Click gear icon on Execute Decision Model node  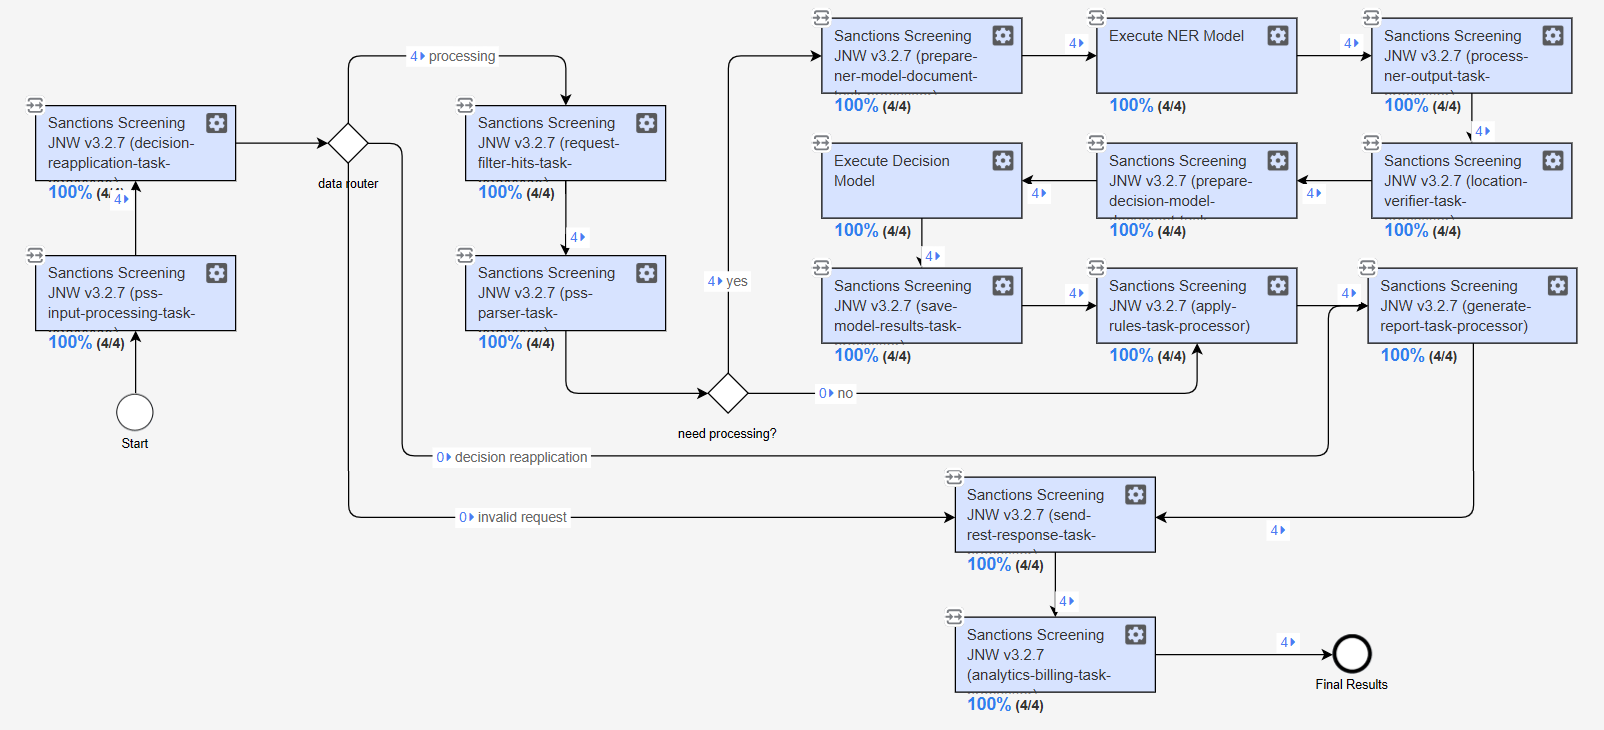1003,161
